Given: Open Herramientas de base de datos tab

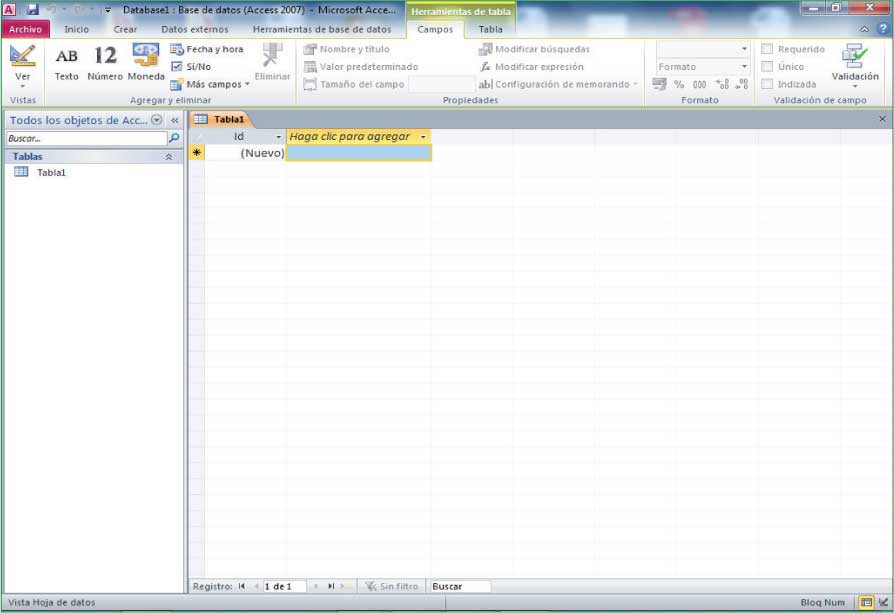Looking at the screenshot, I should point(322,29).
